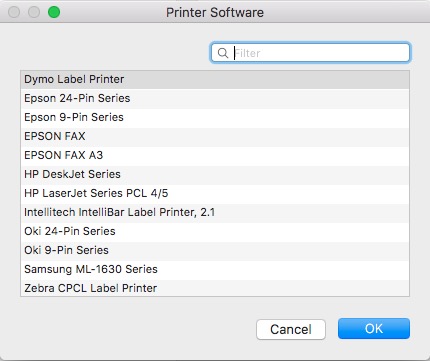Select Oki 9-Pin Series
This screenshot has height=361, width=430.
tap(215, 250)
